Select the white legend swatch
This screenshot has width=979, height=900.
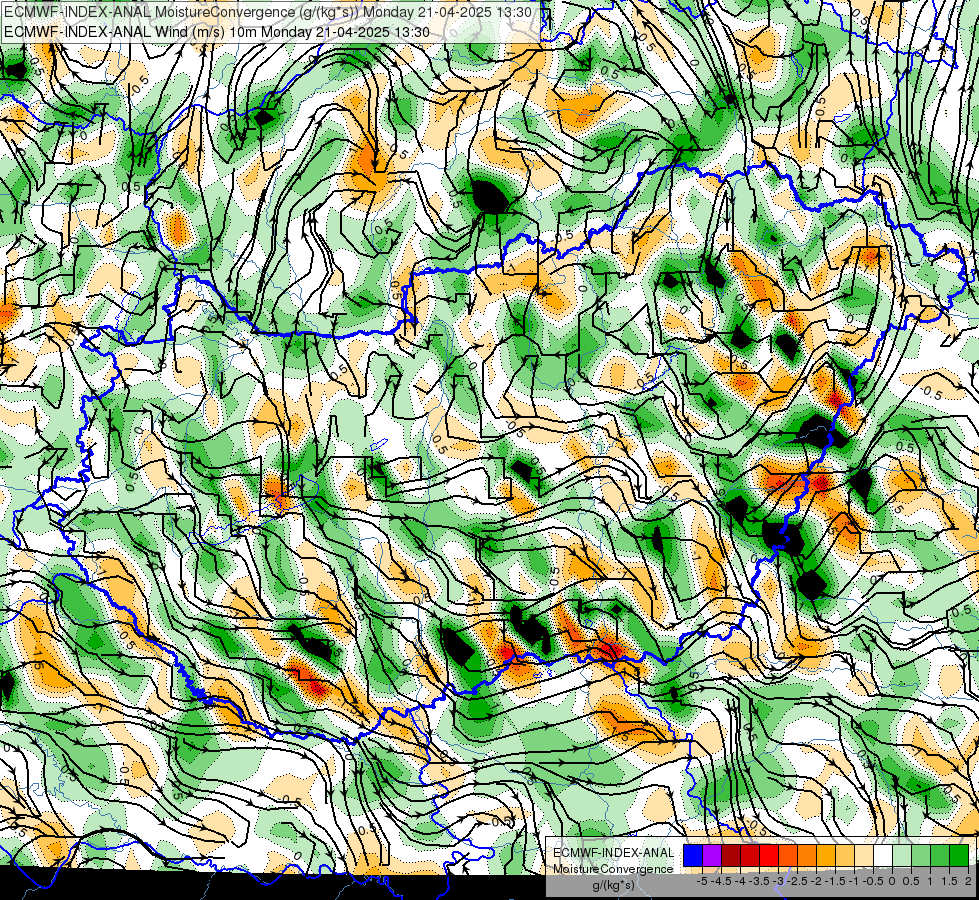coord(883,856)
